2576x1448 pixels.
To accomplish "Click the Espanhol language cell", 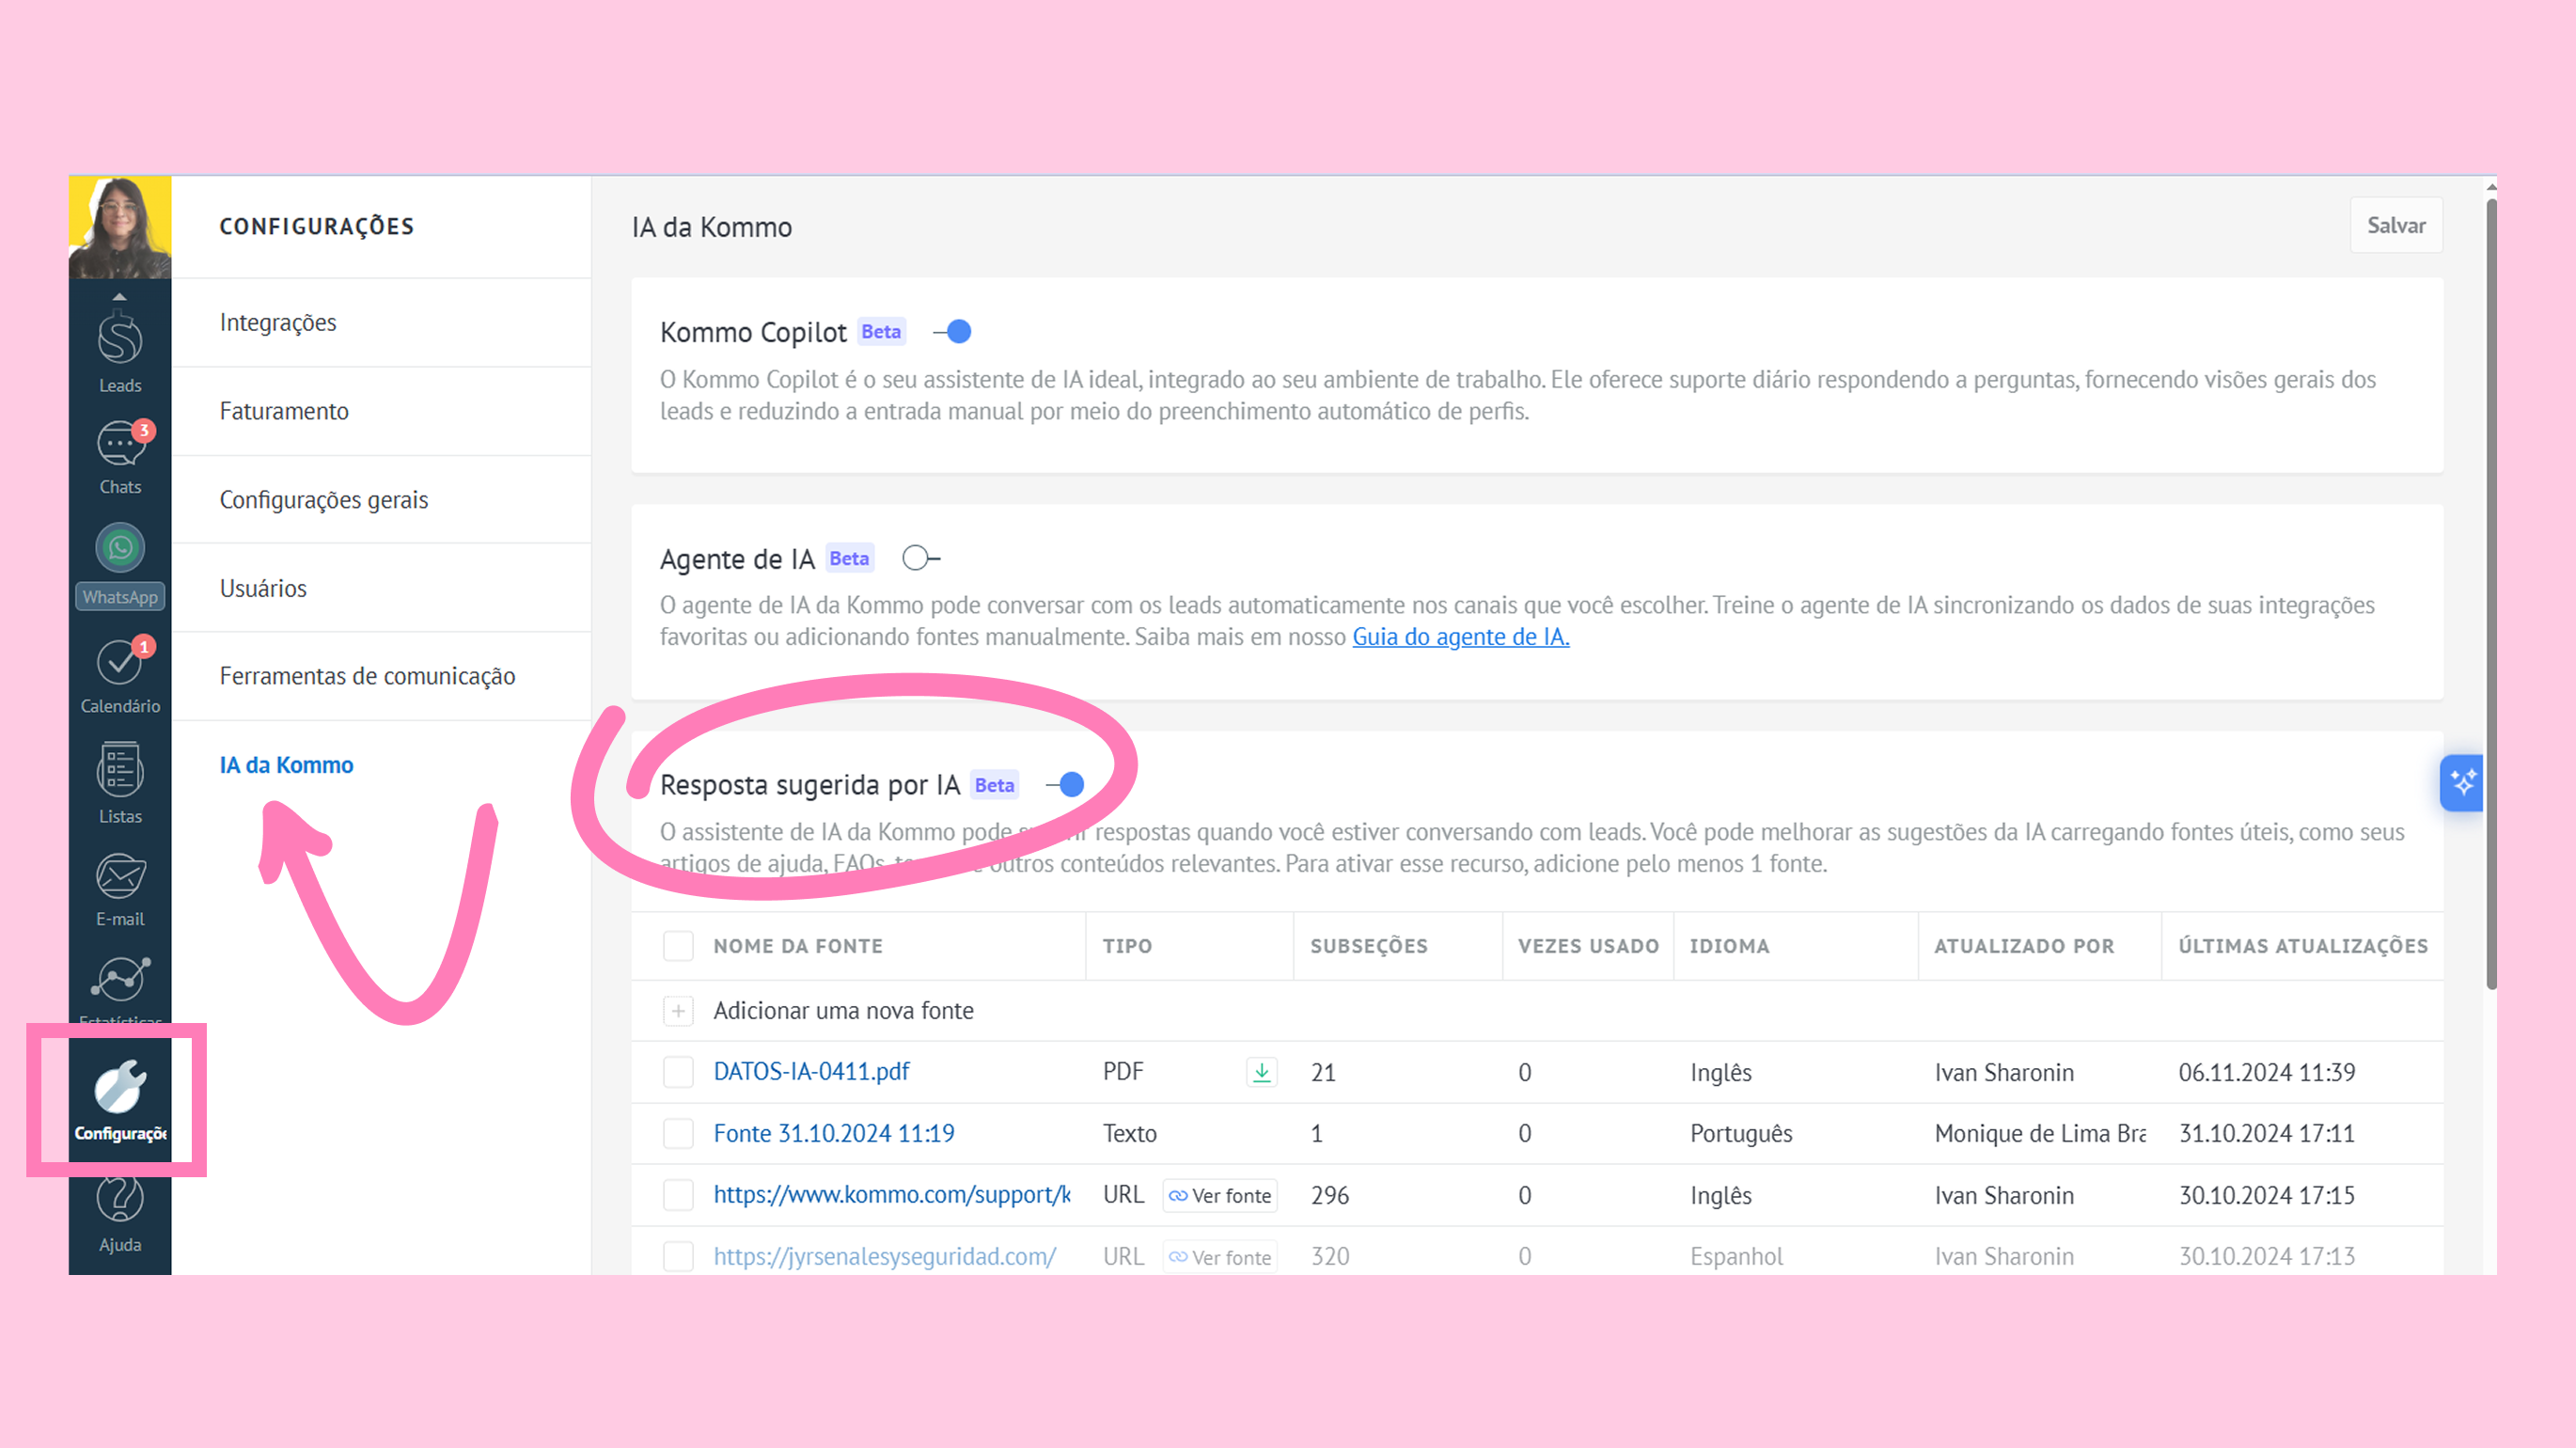I will tap(1736, 1256).
